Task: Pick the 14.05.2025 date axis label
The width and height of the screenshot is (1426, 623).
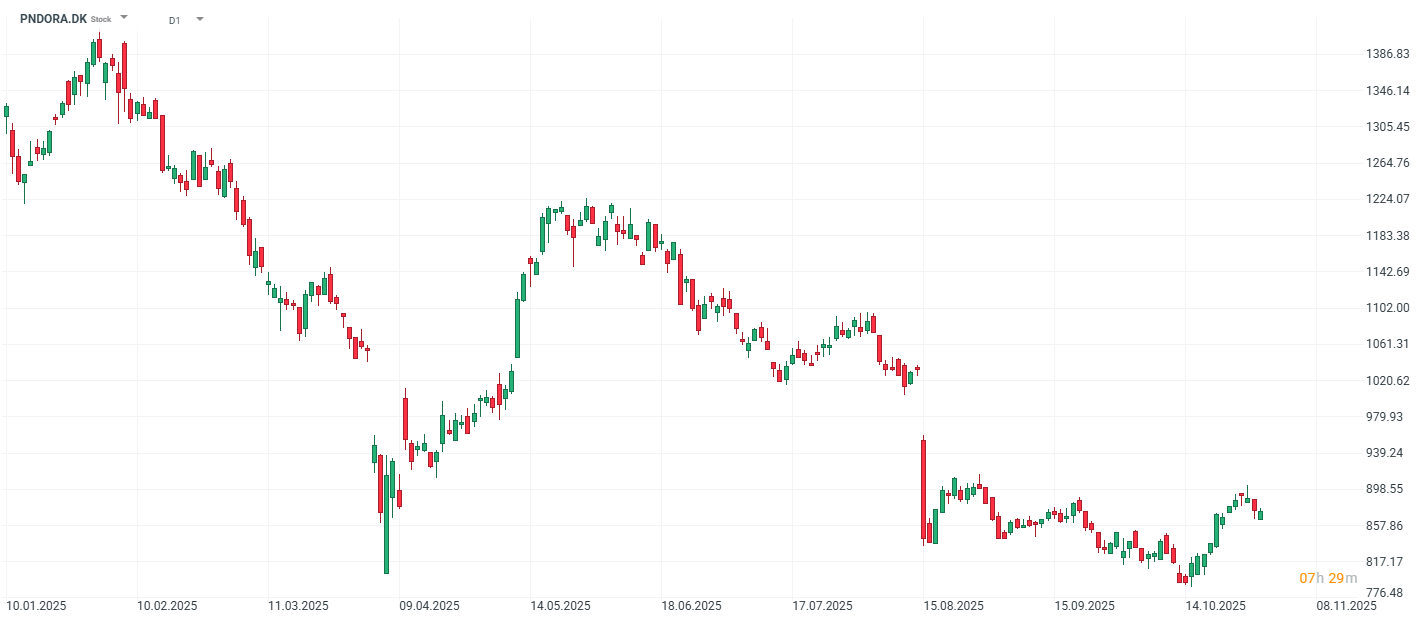Action: coord(560,606)
